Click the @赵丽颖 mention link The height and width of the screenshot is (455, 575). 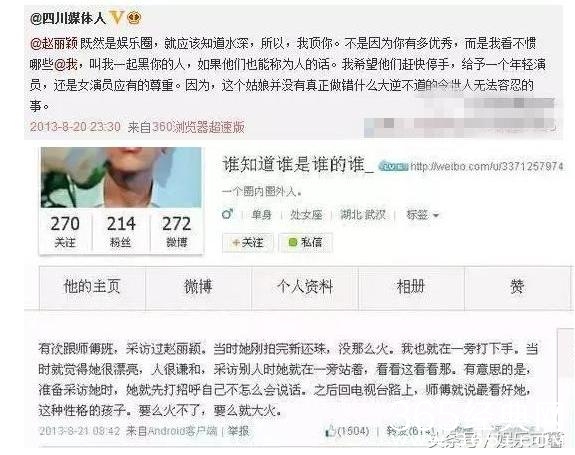tap(54, 43)
